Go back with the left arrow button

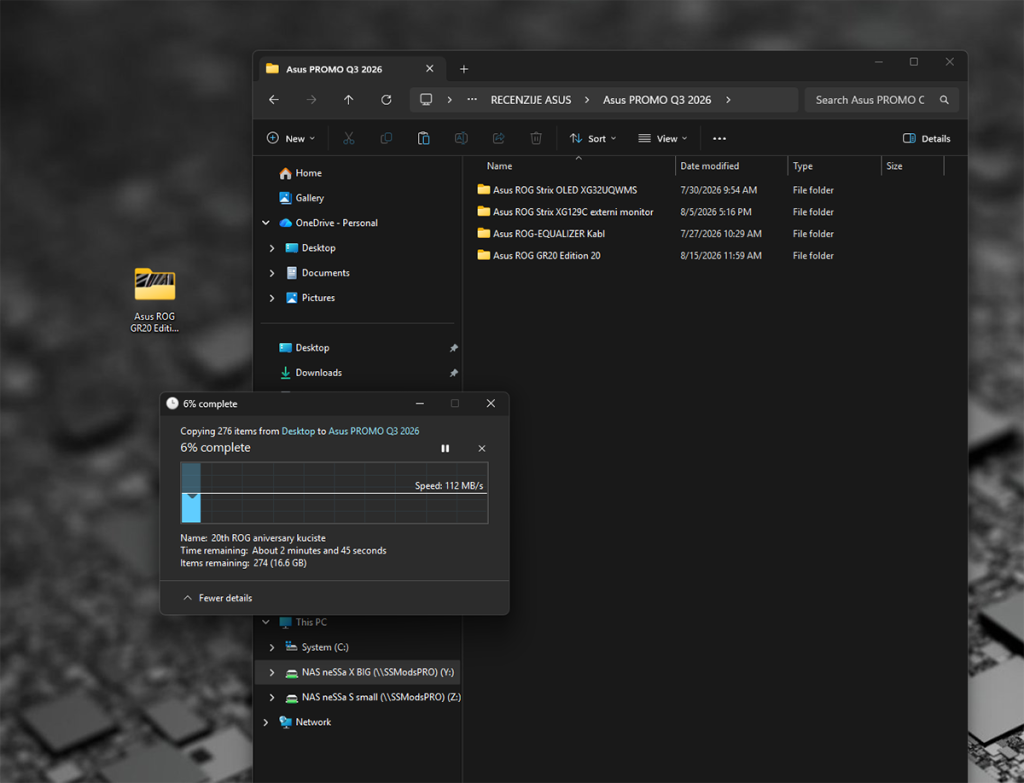pyautogui.click(x=274, y=100)
